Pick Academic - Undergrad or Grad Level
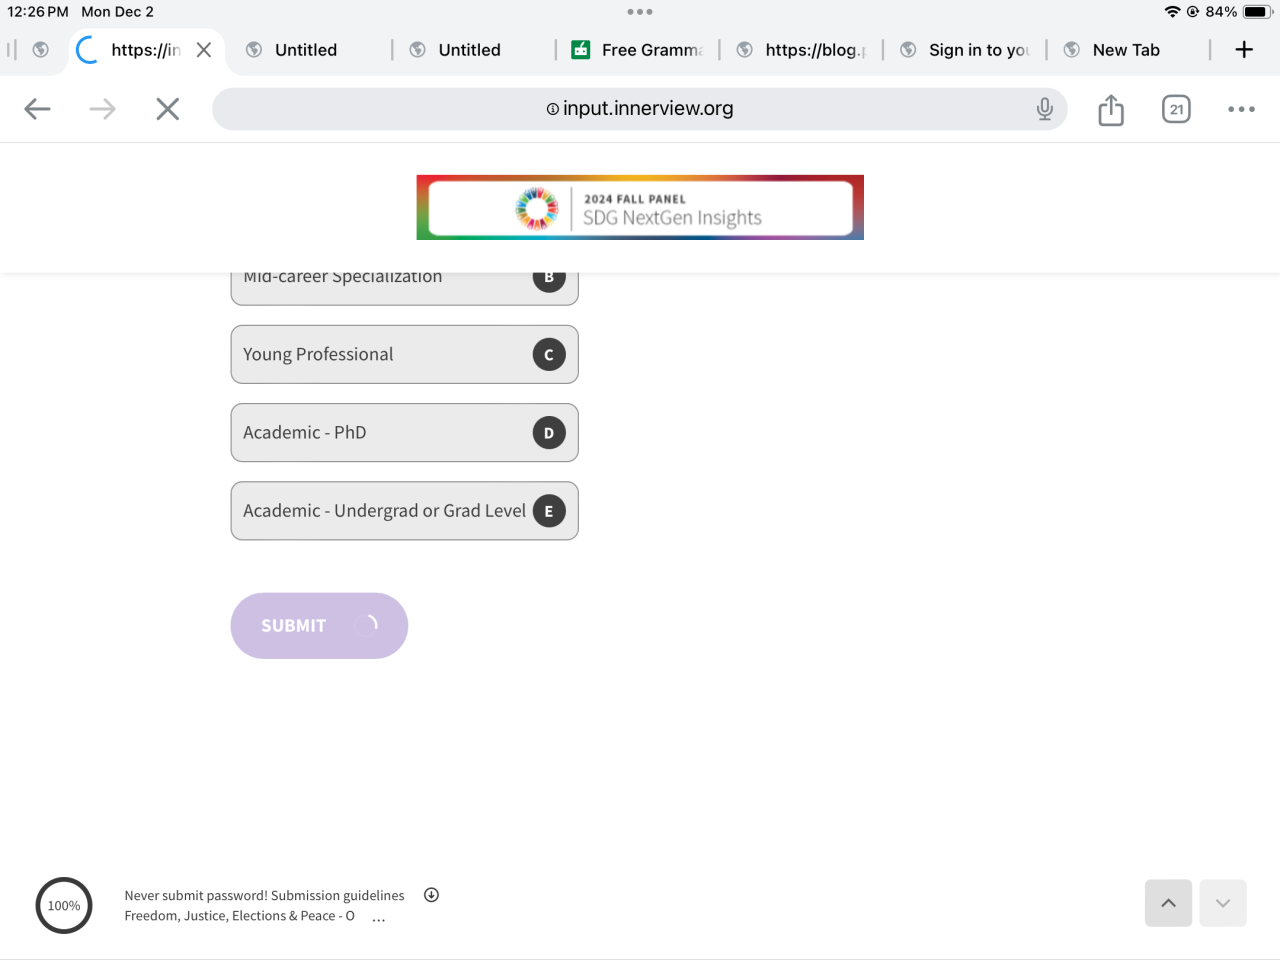Viewport: 1280px width, 960px height. tap(404, 511)
